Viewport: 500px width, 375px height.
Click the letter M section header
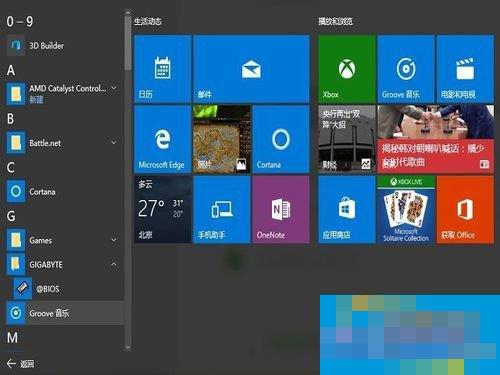coord(12,338)
